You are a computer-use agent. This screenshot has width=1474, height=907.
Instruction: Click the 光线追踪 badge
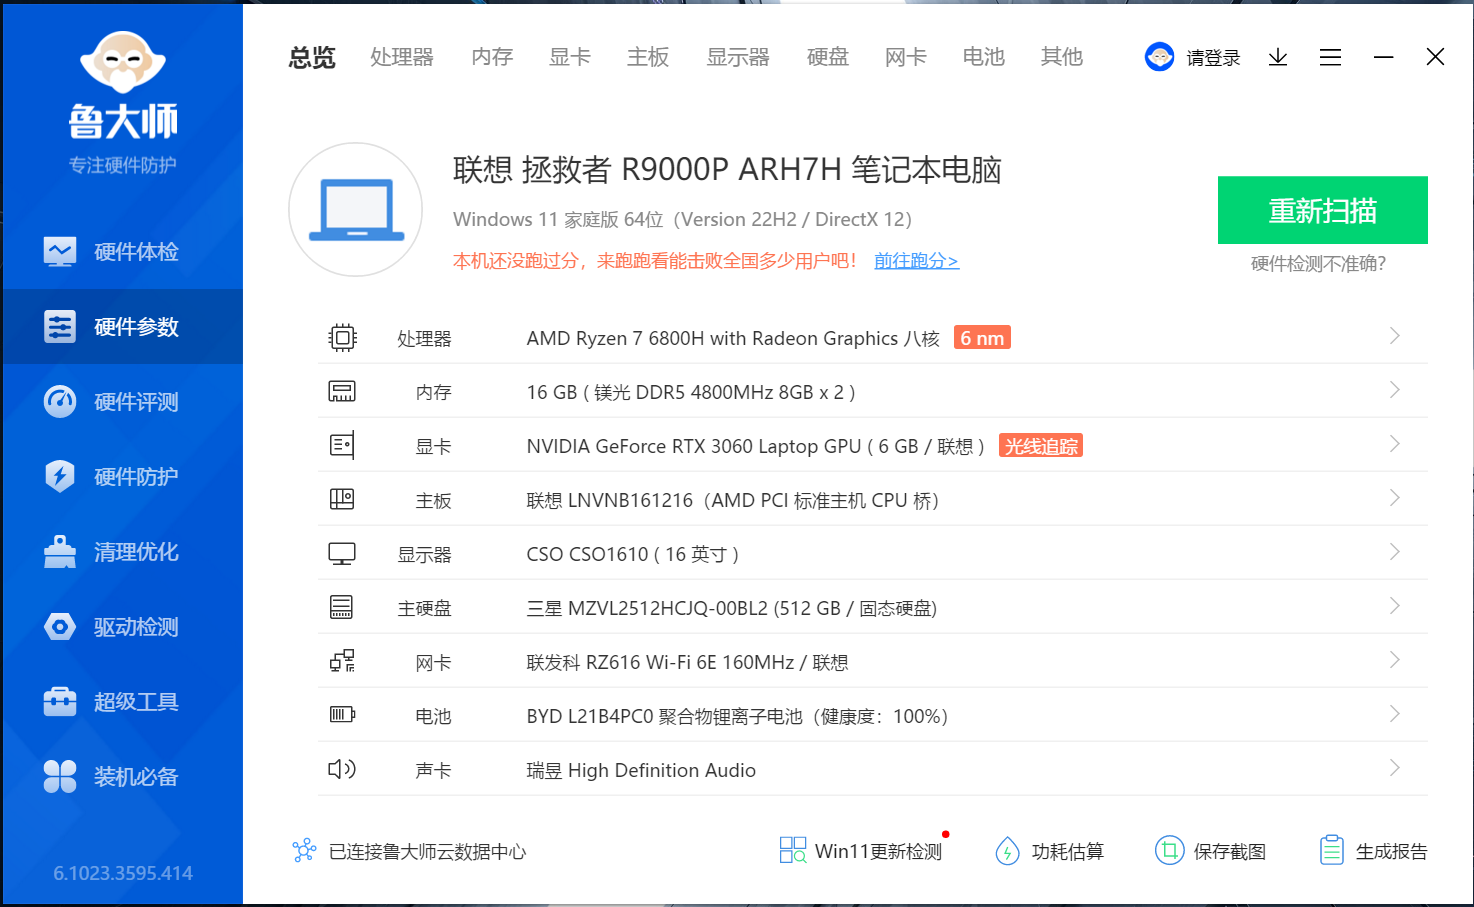pyautogui.click(x=1041, y=446)
